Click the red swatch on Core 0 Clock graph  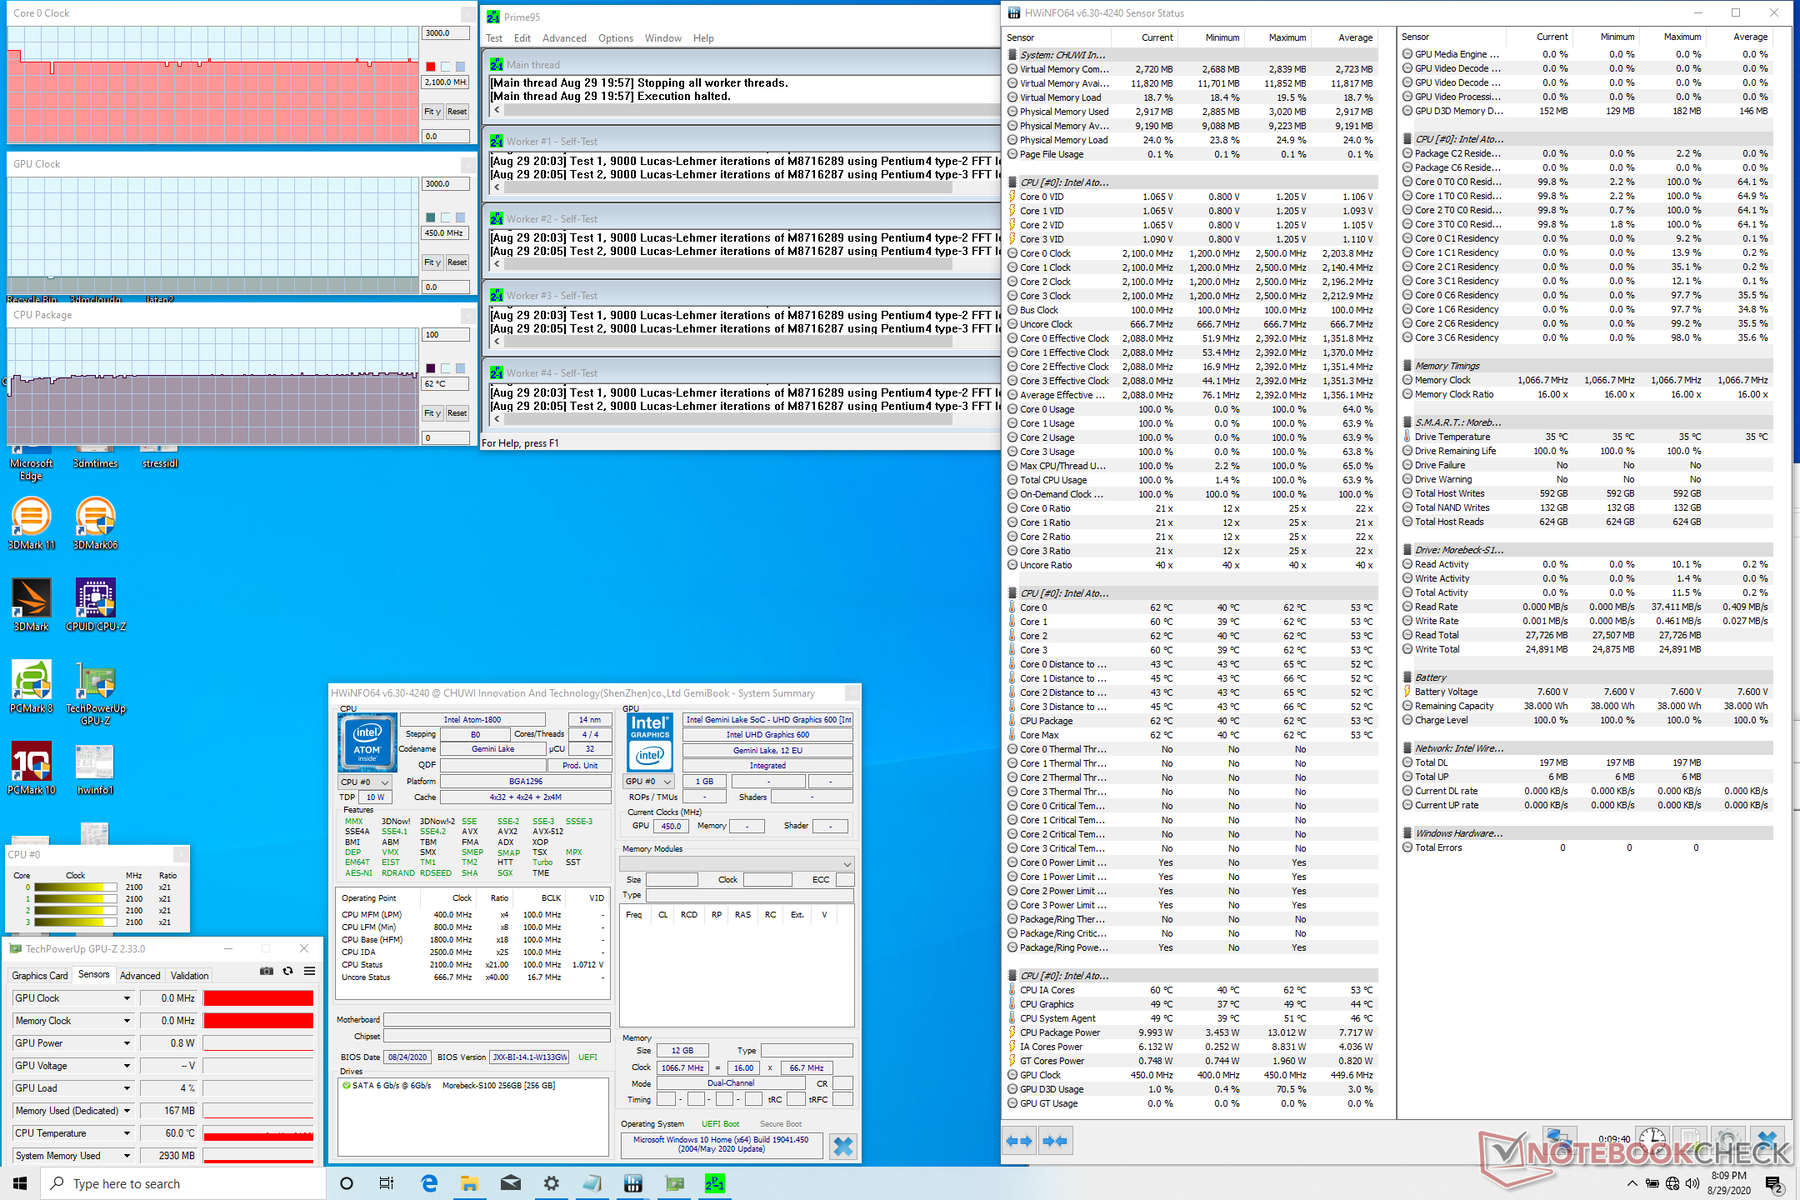[431, 67]
